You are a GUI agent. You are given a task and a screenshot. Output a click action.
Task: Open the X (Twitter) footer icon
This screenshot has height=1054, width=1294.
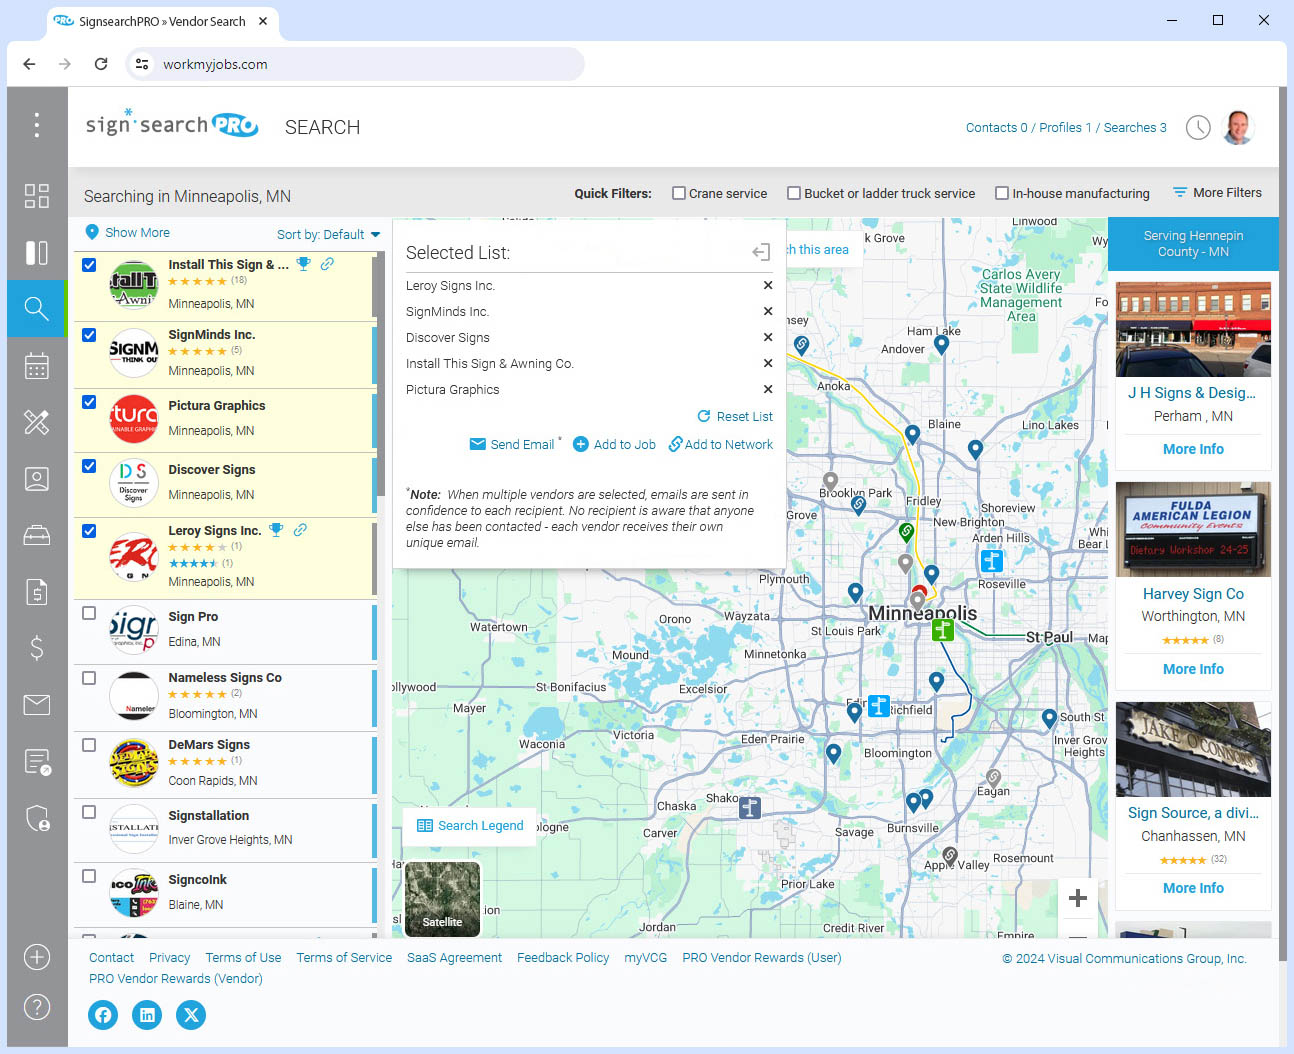[191, 1015]
